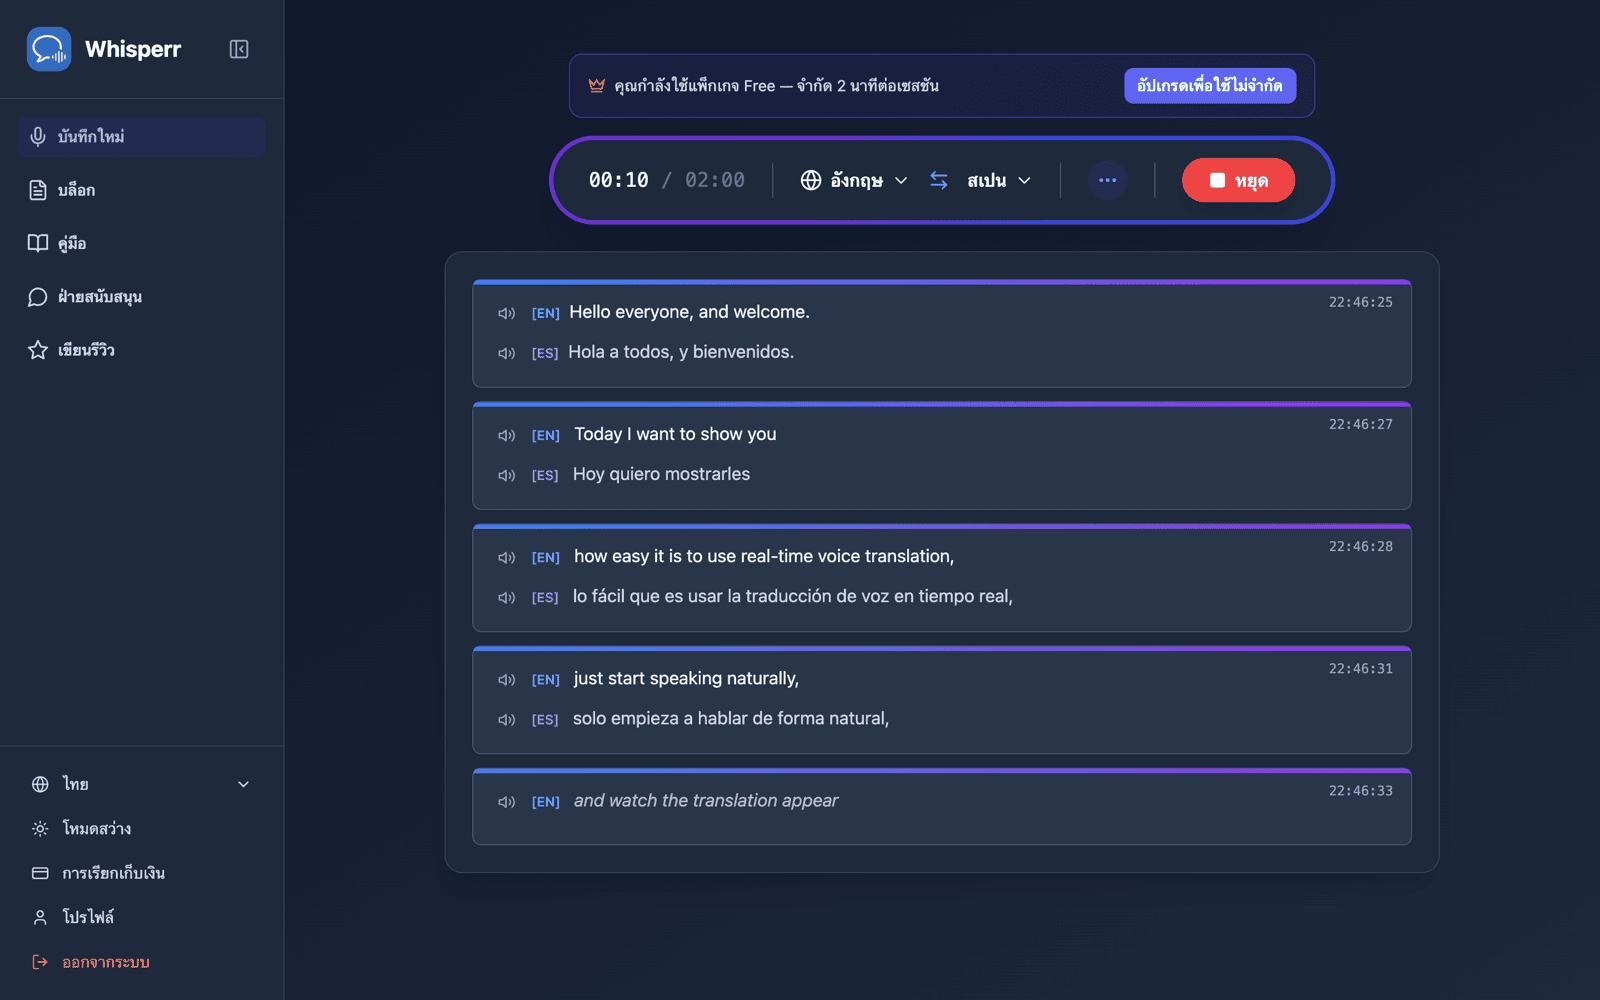Click text 'Hola a todos, y bienvenidos.'
This screenshot has width=1600, height=1000.
coord(681,352)
